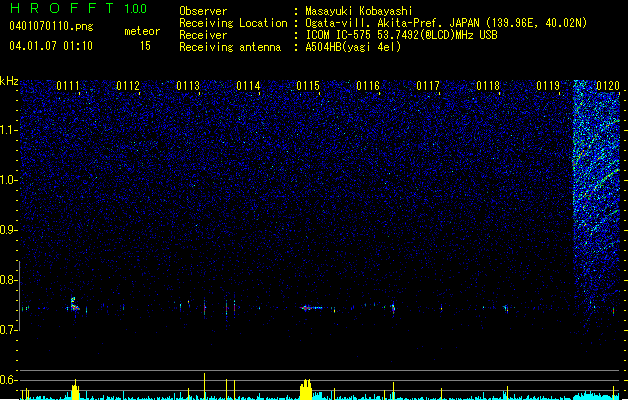Click the 0.9 frequency axis label
This screenshot has height=400, width=629.
click(x=8, y=230)
